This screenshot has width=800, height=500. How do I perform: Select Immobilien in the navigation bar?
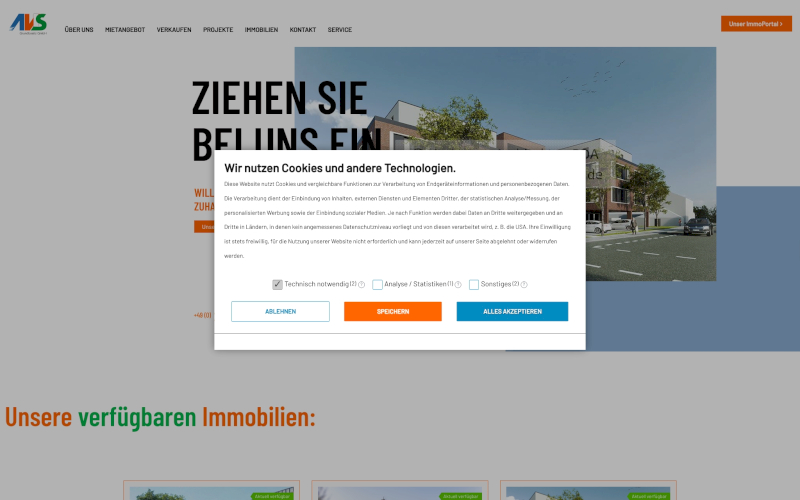[x=261, y=30]
